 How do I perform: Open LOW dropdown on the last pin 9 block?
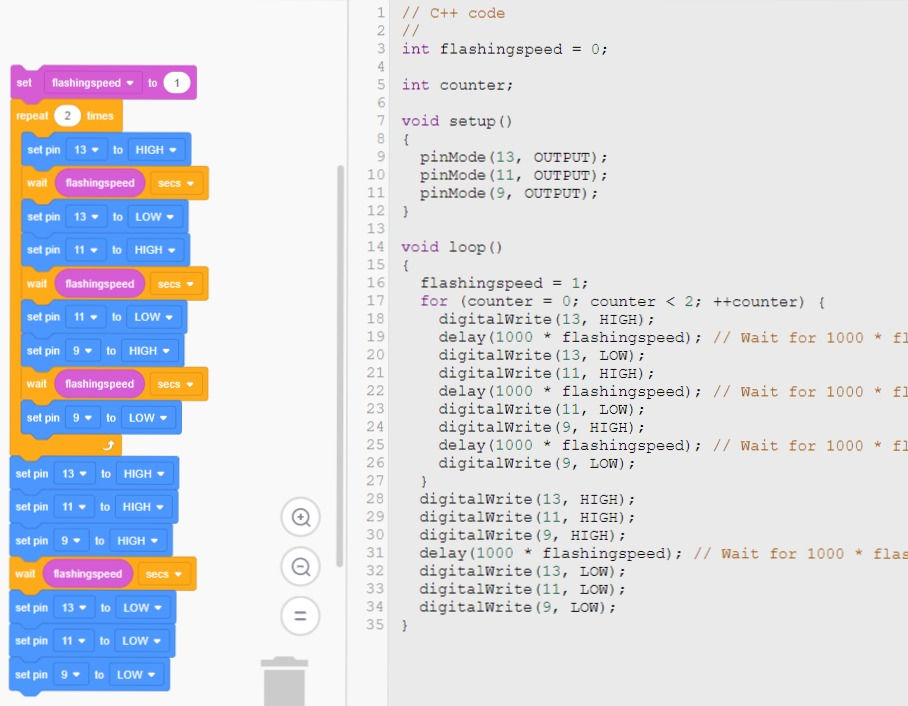tap(136, 675)
